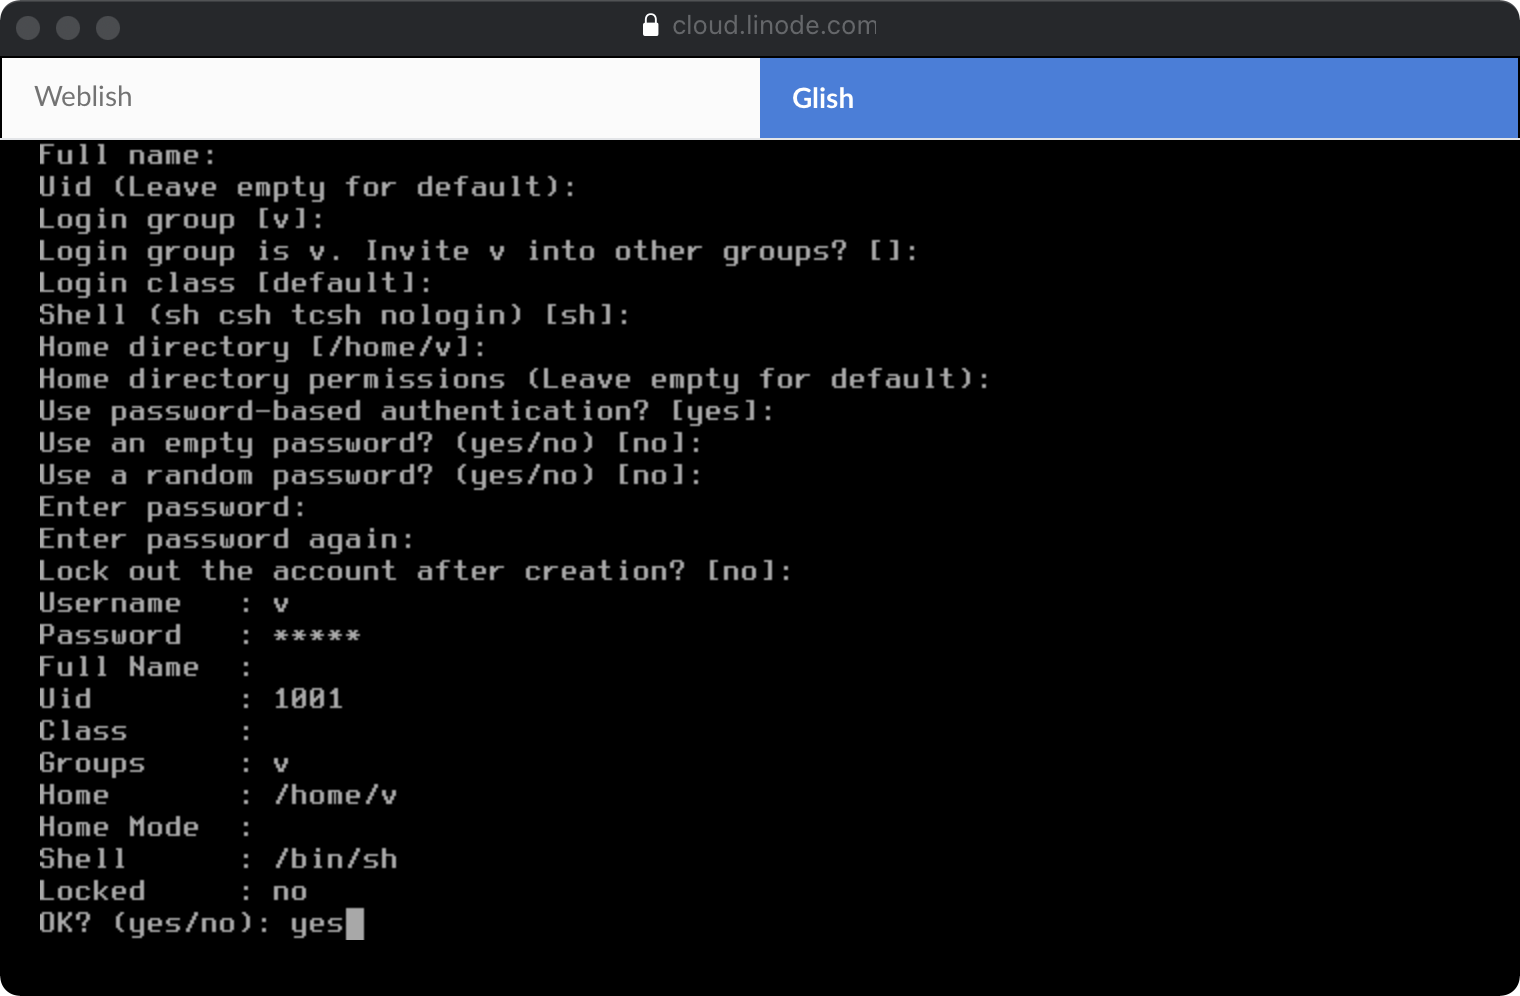1520x996 pixels.
Task: Minimize the console window
Action: [x=68, y=28]
